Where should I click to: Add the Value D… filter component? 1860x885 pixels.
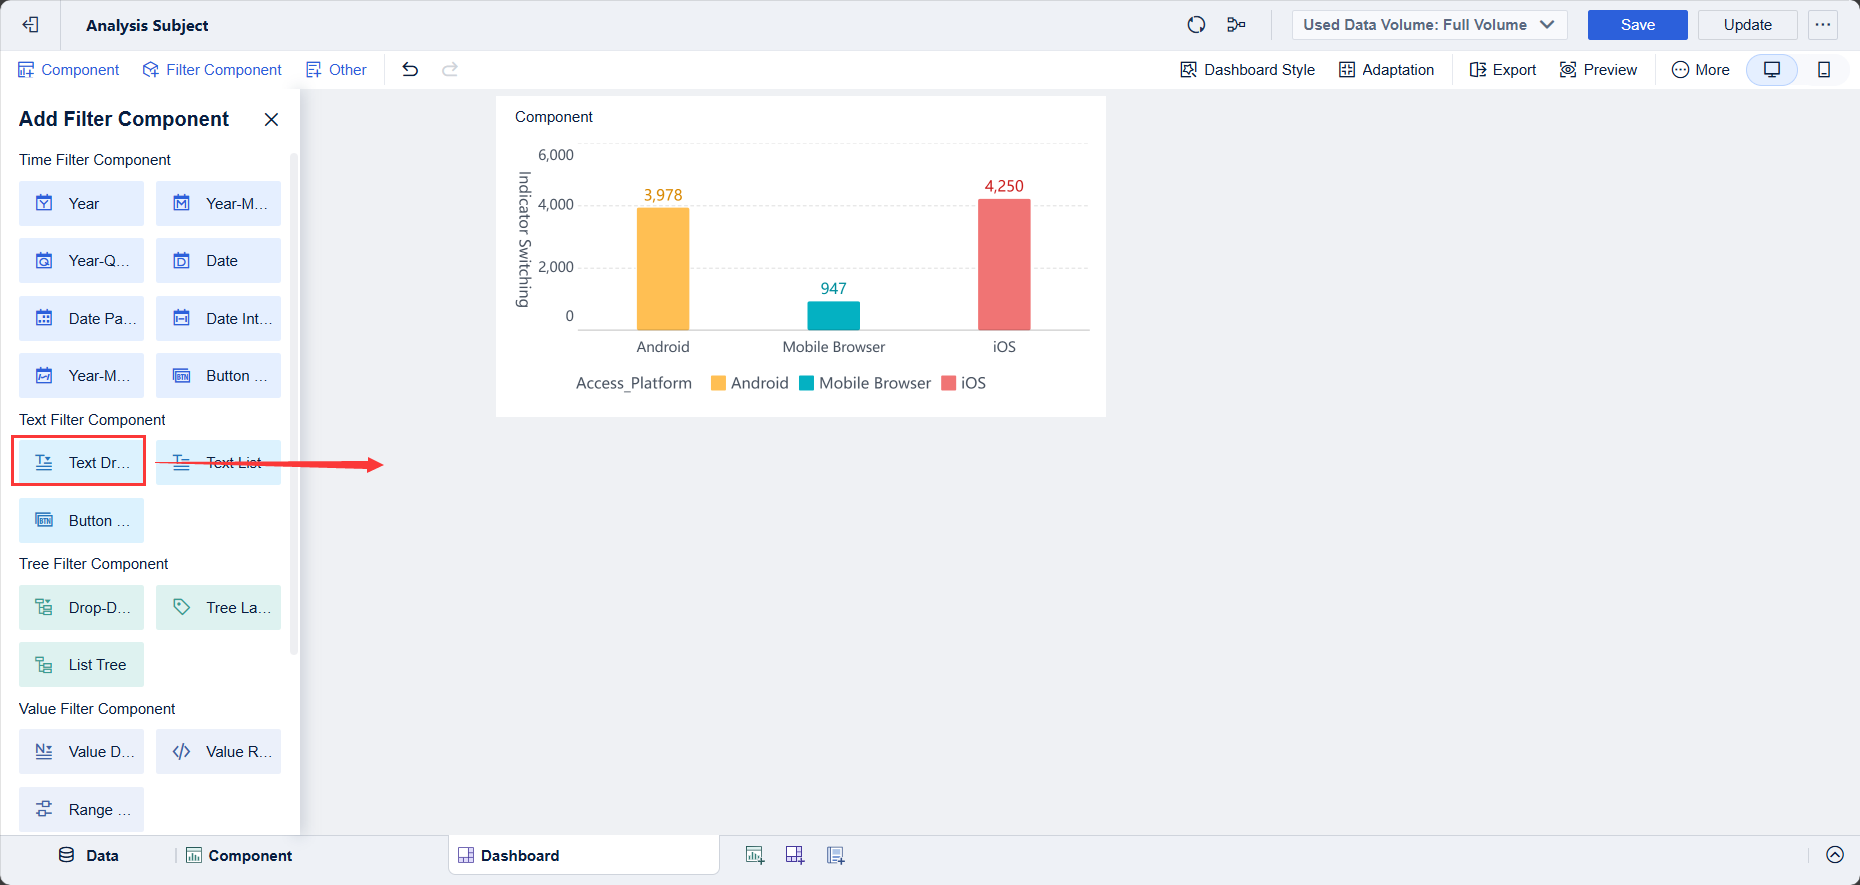[81, 752]
